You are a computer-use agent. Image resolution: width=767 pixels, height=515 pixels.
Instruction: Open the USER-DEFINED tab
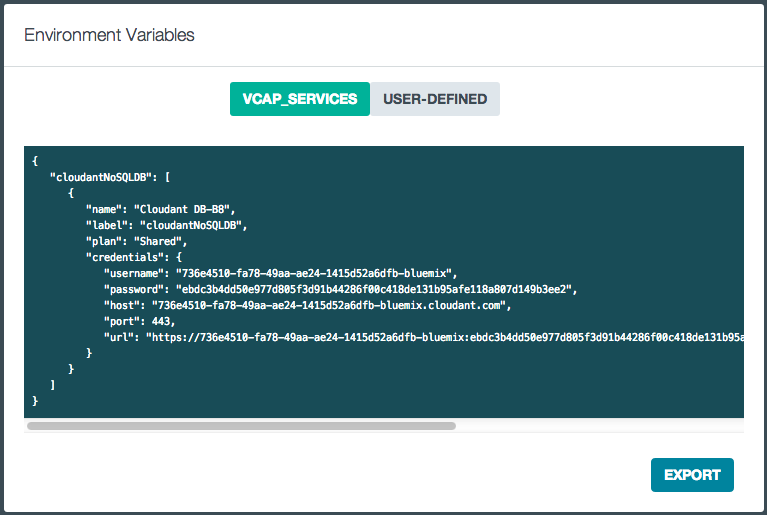(435, 99)
